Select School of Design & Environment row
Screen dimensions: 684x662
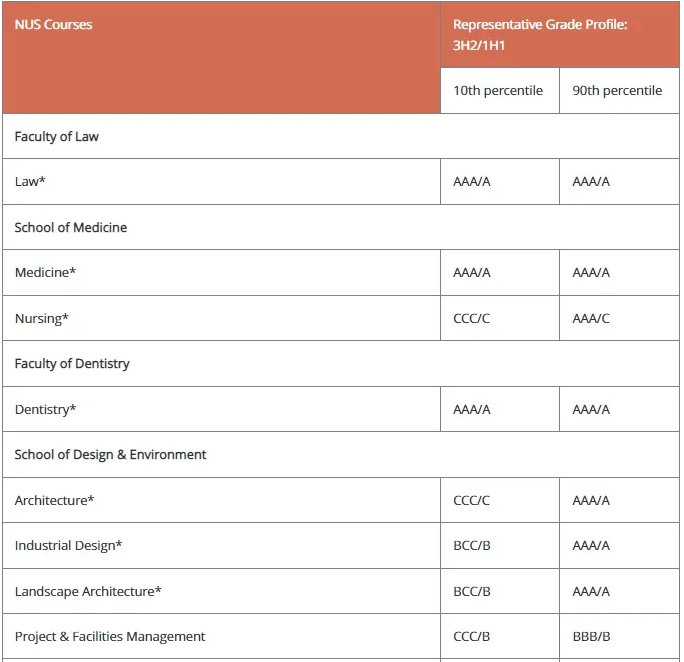coord(341,455)
